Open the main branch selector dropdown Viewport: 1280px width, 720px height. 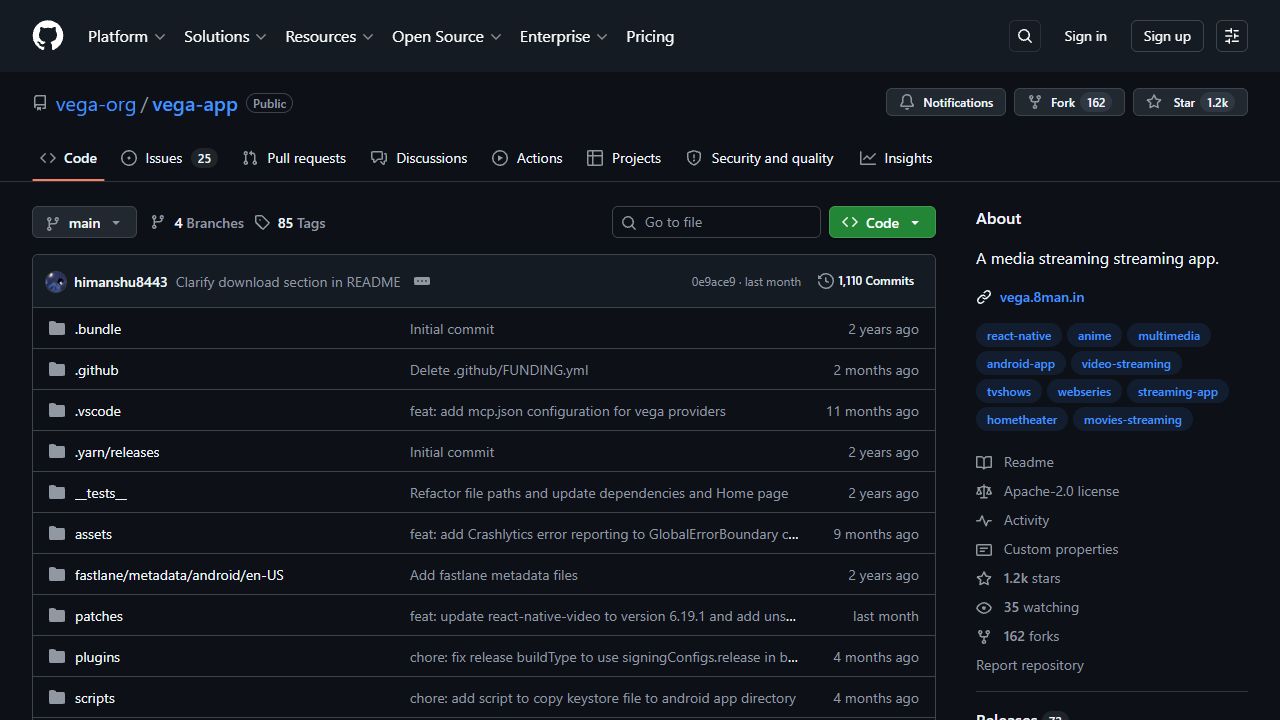[84, 222]
